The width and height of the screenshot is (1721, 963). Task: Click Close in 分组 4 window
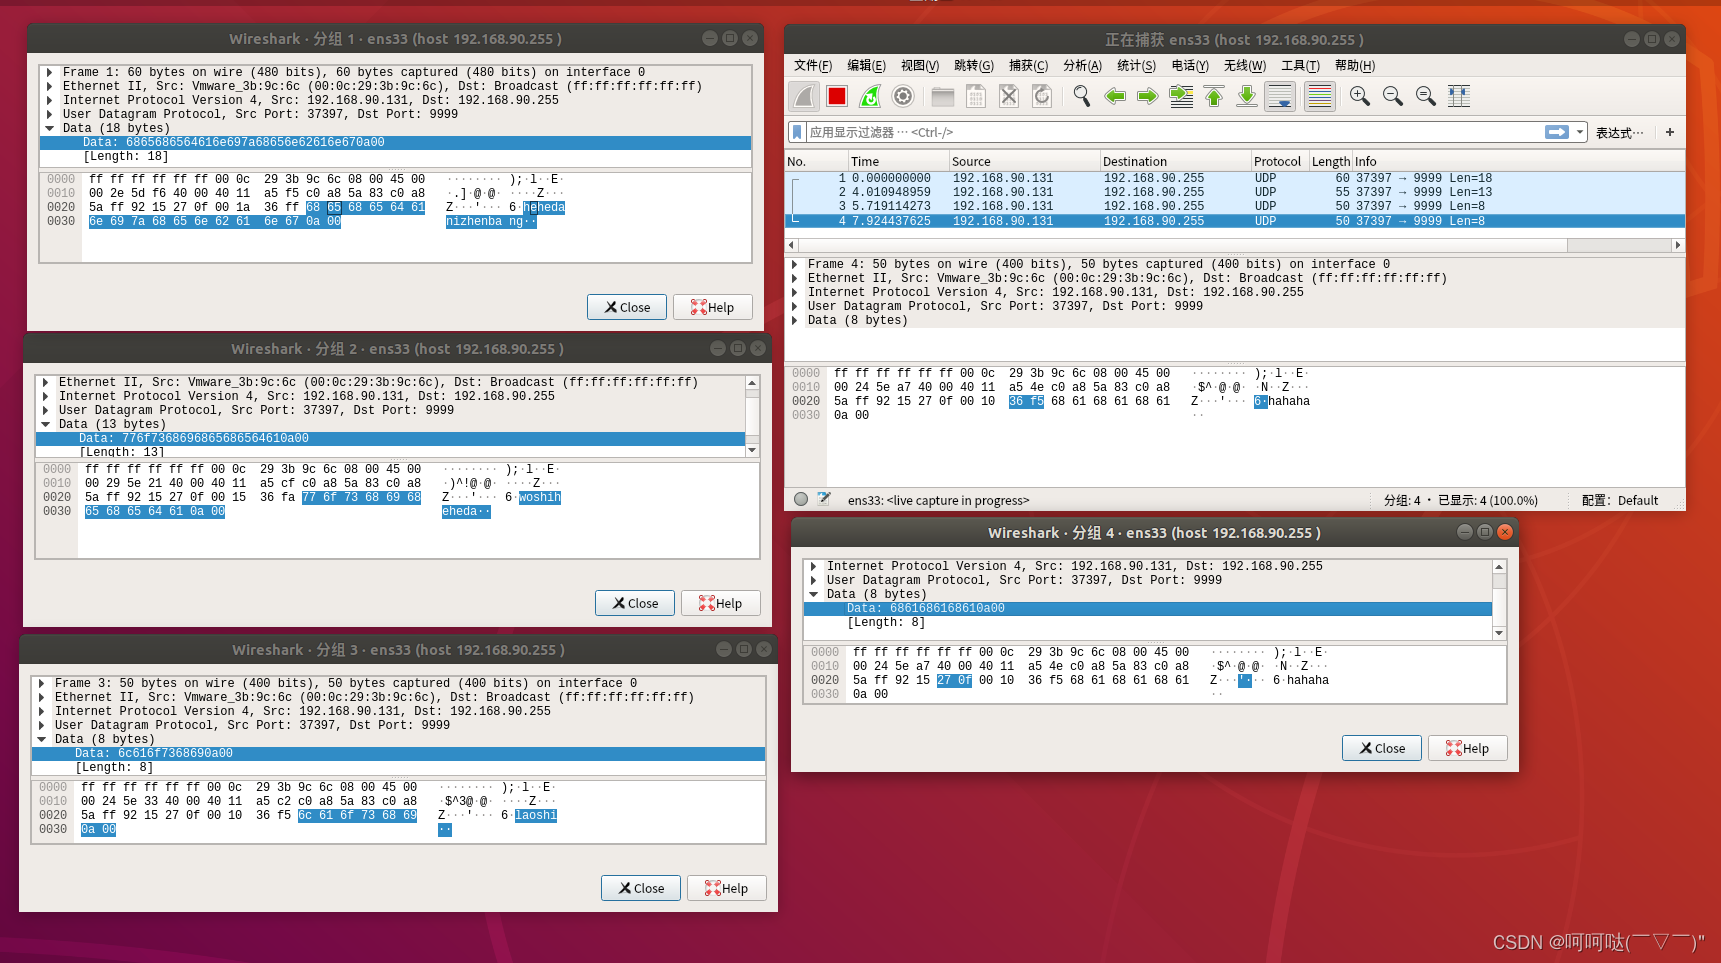pos(1382,748)
